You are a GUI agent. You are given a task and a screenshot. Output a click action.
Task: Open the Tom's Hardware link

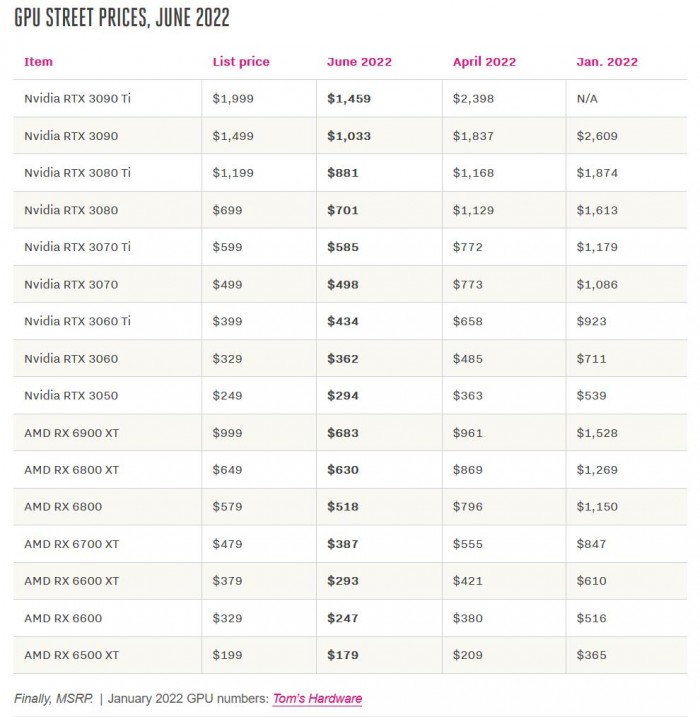click(x=317, y=698)
